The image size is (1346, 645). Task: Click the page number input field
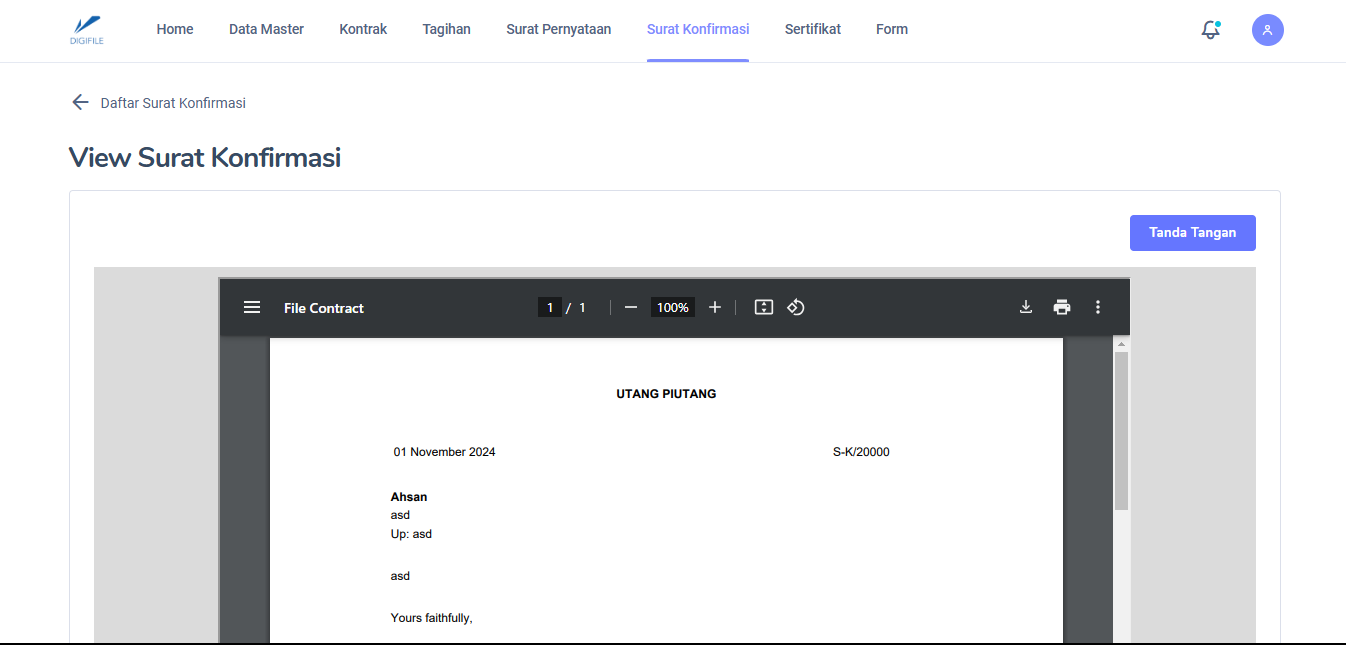pos(549,308)
